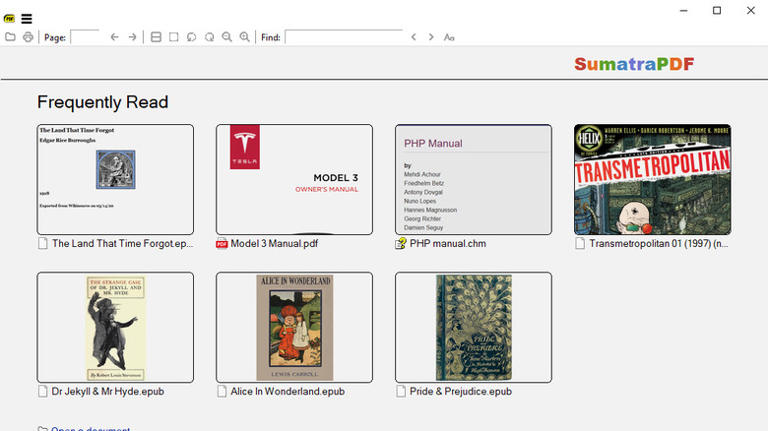Click the Open file folder icon
Screen dimensions: 768x431
point(10,37)
